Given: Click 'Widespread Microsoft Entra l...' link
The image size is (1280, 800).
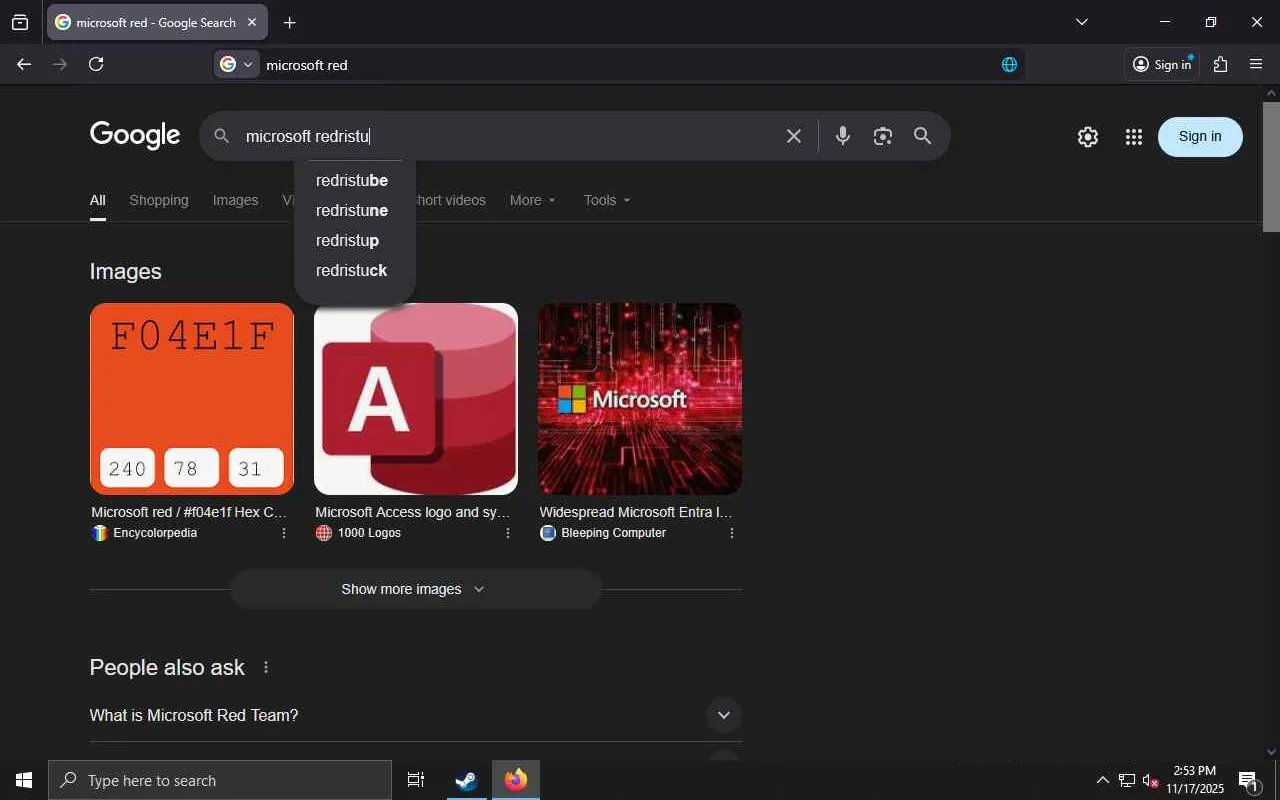Looking at the screenshot, I should click(636, 512).
